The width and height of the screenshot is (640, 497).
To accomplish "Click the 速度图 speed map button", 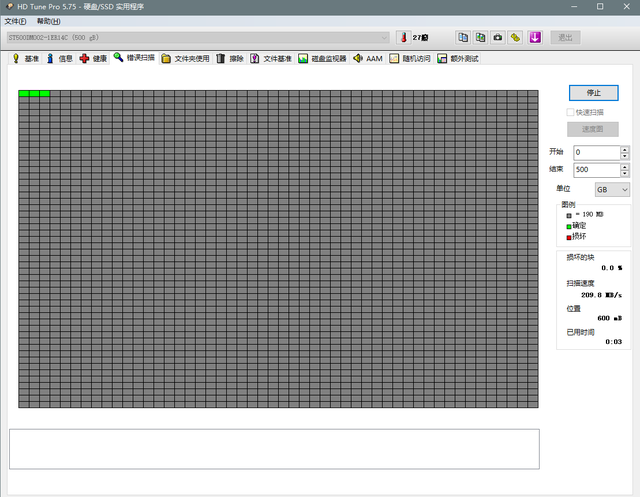I will [593, 129].
